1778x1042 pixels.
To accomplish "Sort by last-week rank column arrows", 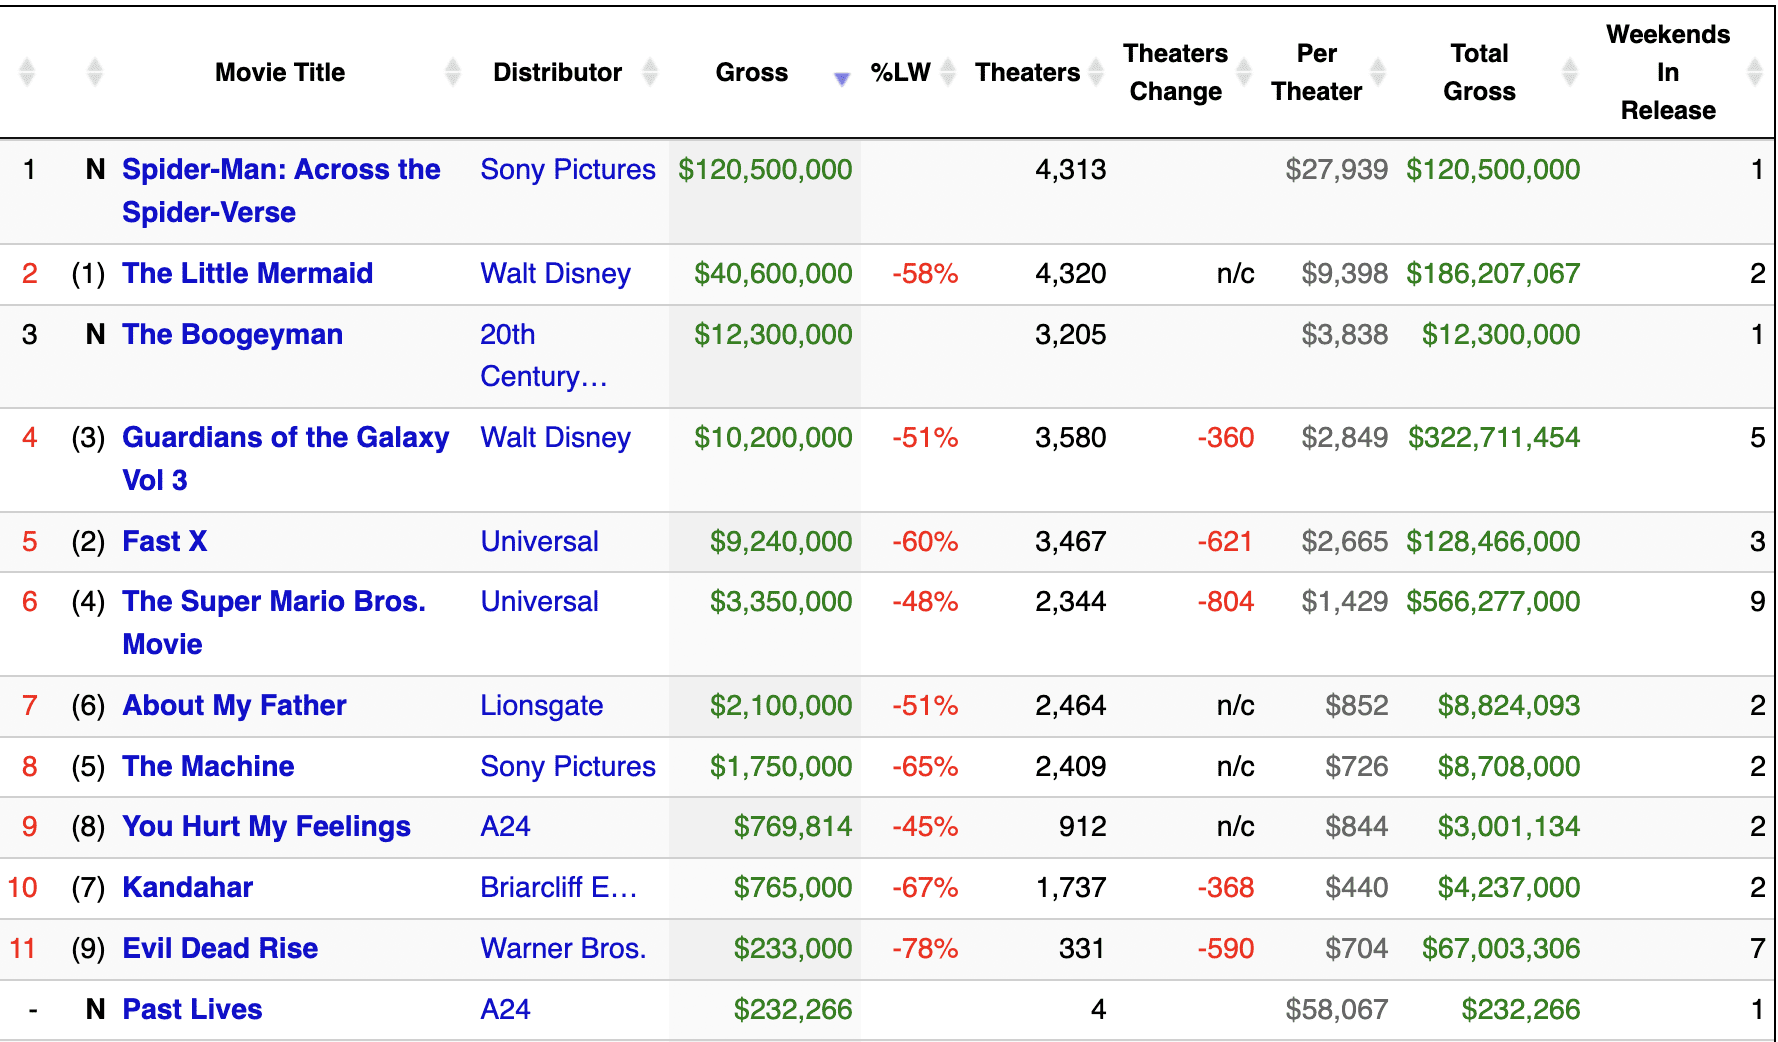I will tap(95, 72).
